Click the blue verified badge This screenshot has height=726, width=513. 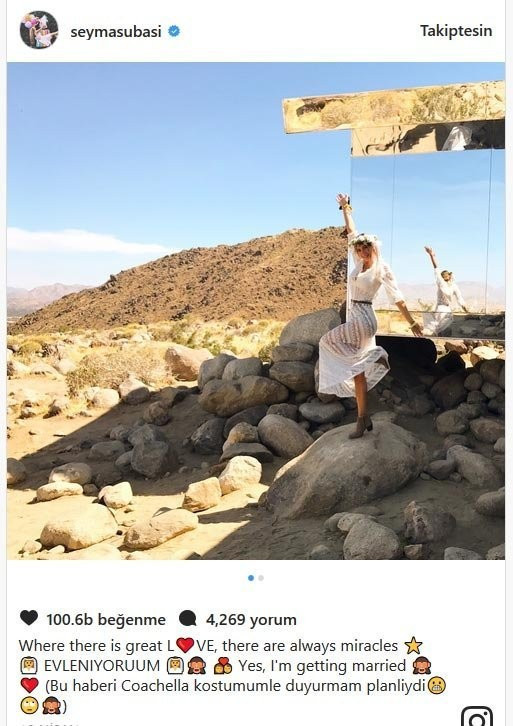coord(174,31)
